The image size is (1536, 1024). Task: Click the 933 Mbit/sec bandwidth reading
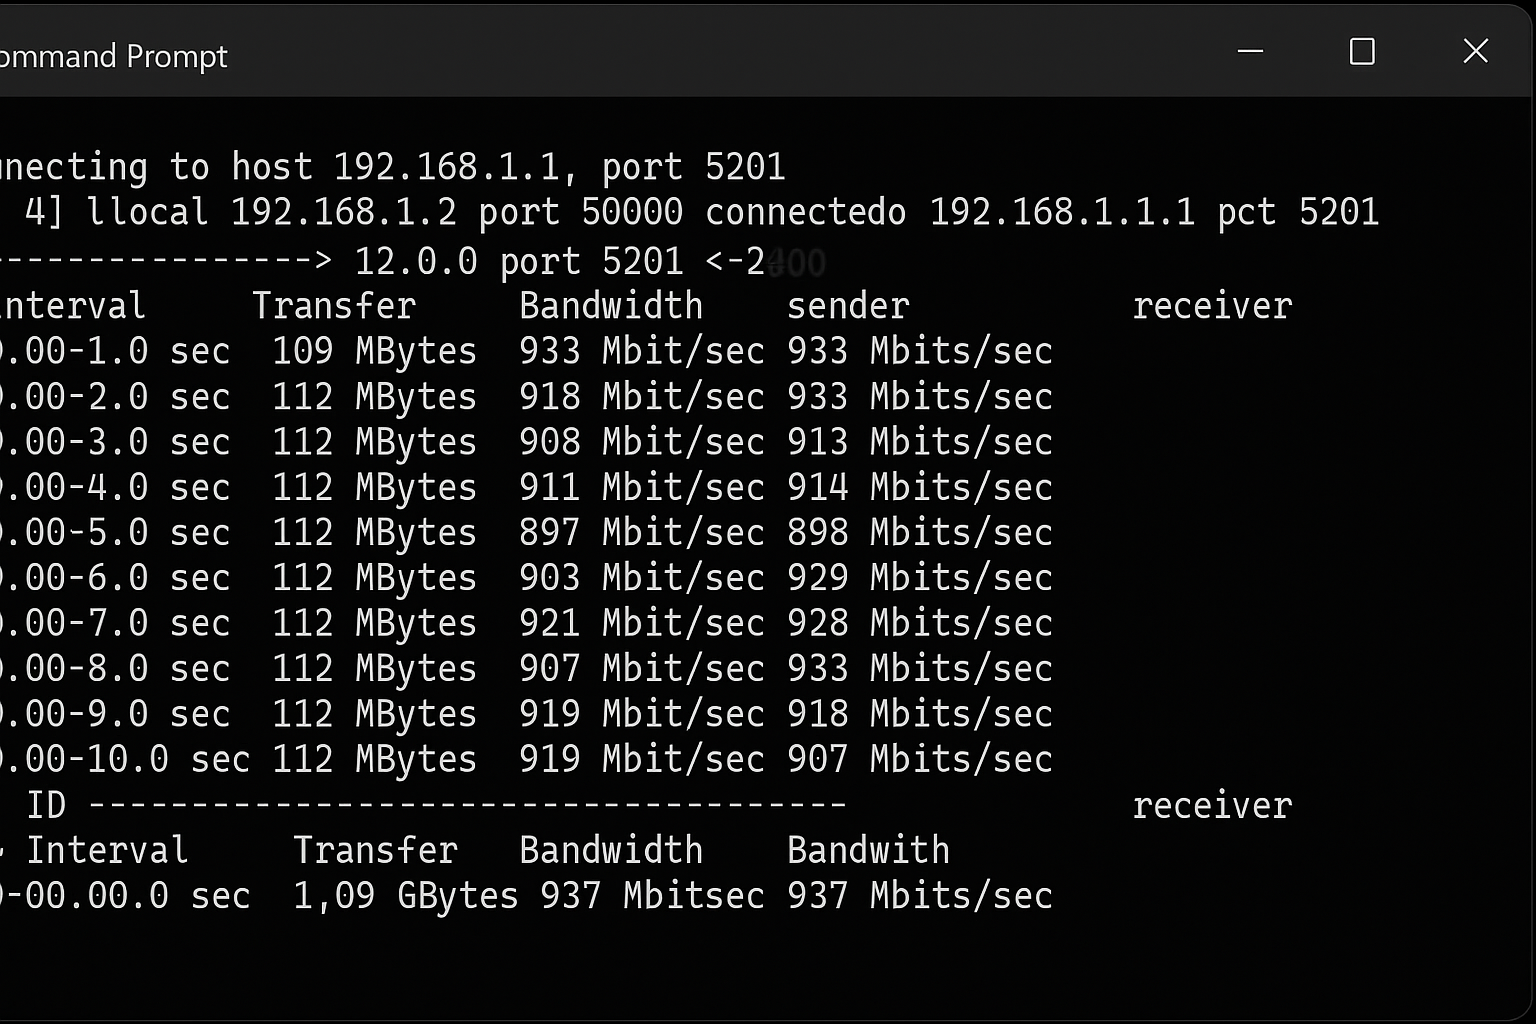(x=641, y=350)
